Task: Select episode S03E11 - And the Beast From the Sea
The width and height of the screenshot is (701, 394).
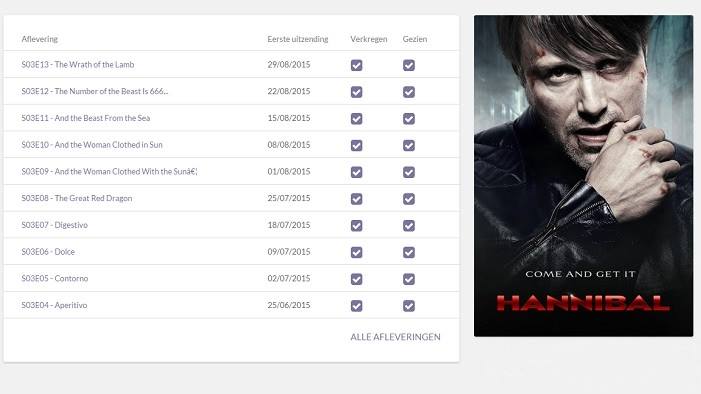Action: pyautogui.click(x=86, y=118)
